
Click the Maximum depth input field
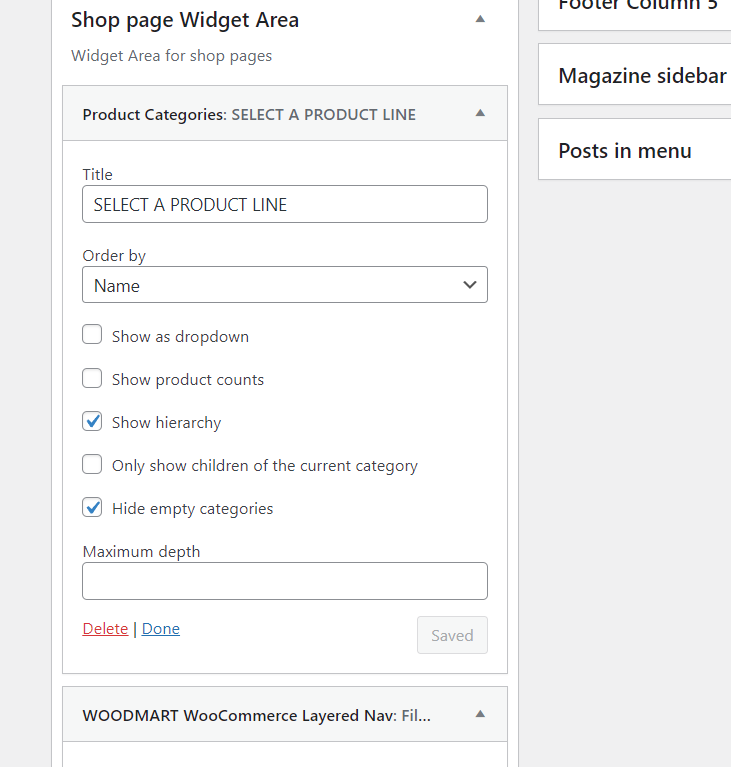(x=284, y=581)
